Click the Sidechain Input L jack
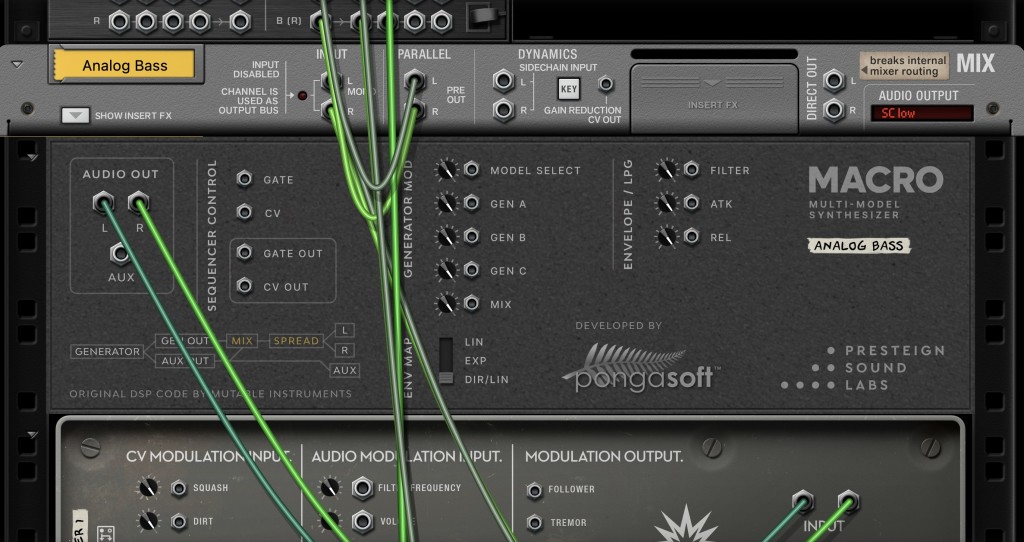Screen dimensions: 1024x542 [503, 80]
